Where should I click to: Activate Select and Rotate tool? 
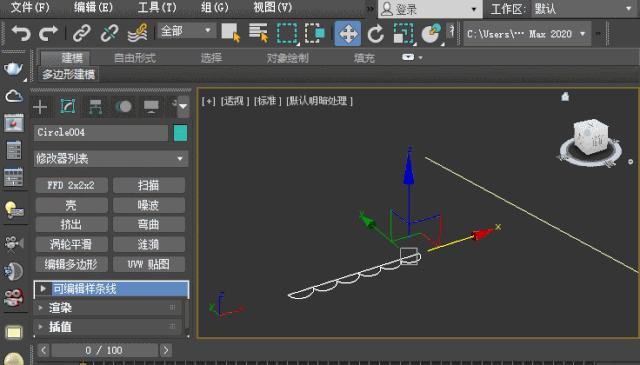tap(376, 33)
